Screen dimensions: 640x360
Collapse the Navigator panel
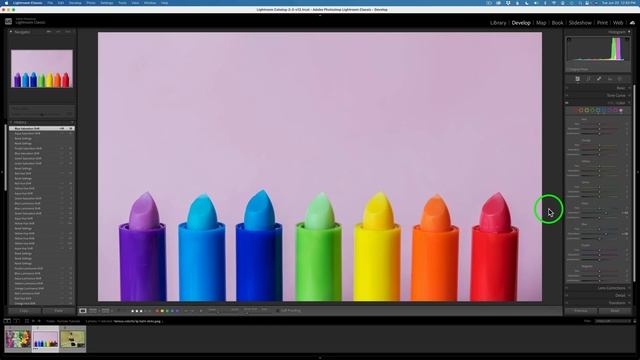tap(11, 32)
